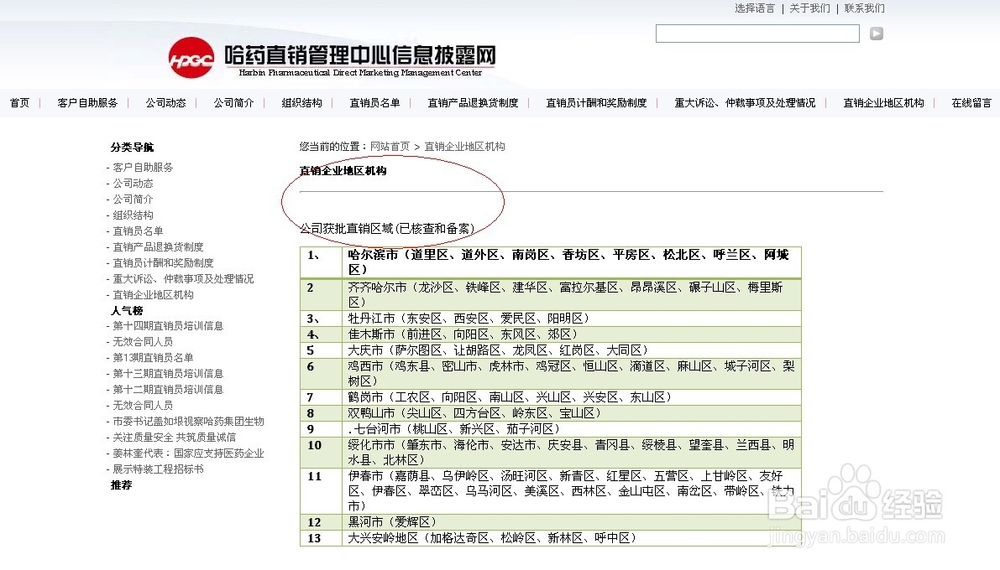Select table row 七台河市 text
1000x570 pixels.
point(456,429)
